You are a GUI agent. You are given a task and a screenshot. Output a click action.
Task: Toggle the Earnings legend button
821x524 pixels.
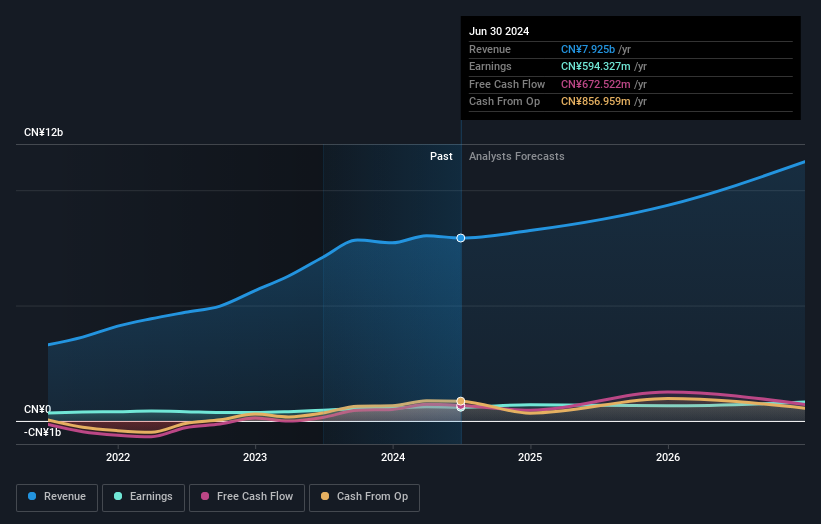point(143,497)
